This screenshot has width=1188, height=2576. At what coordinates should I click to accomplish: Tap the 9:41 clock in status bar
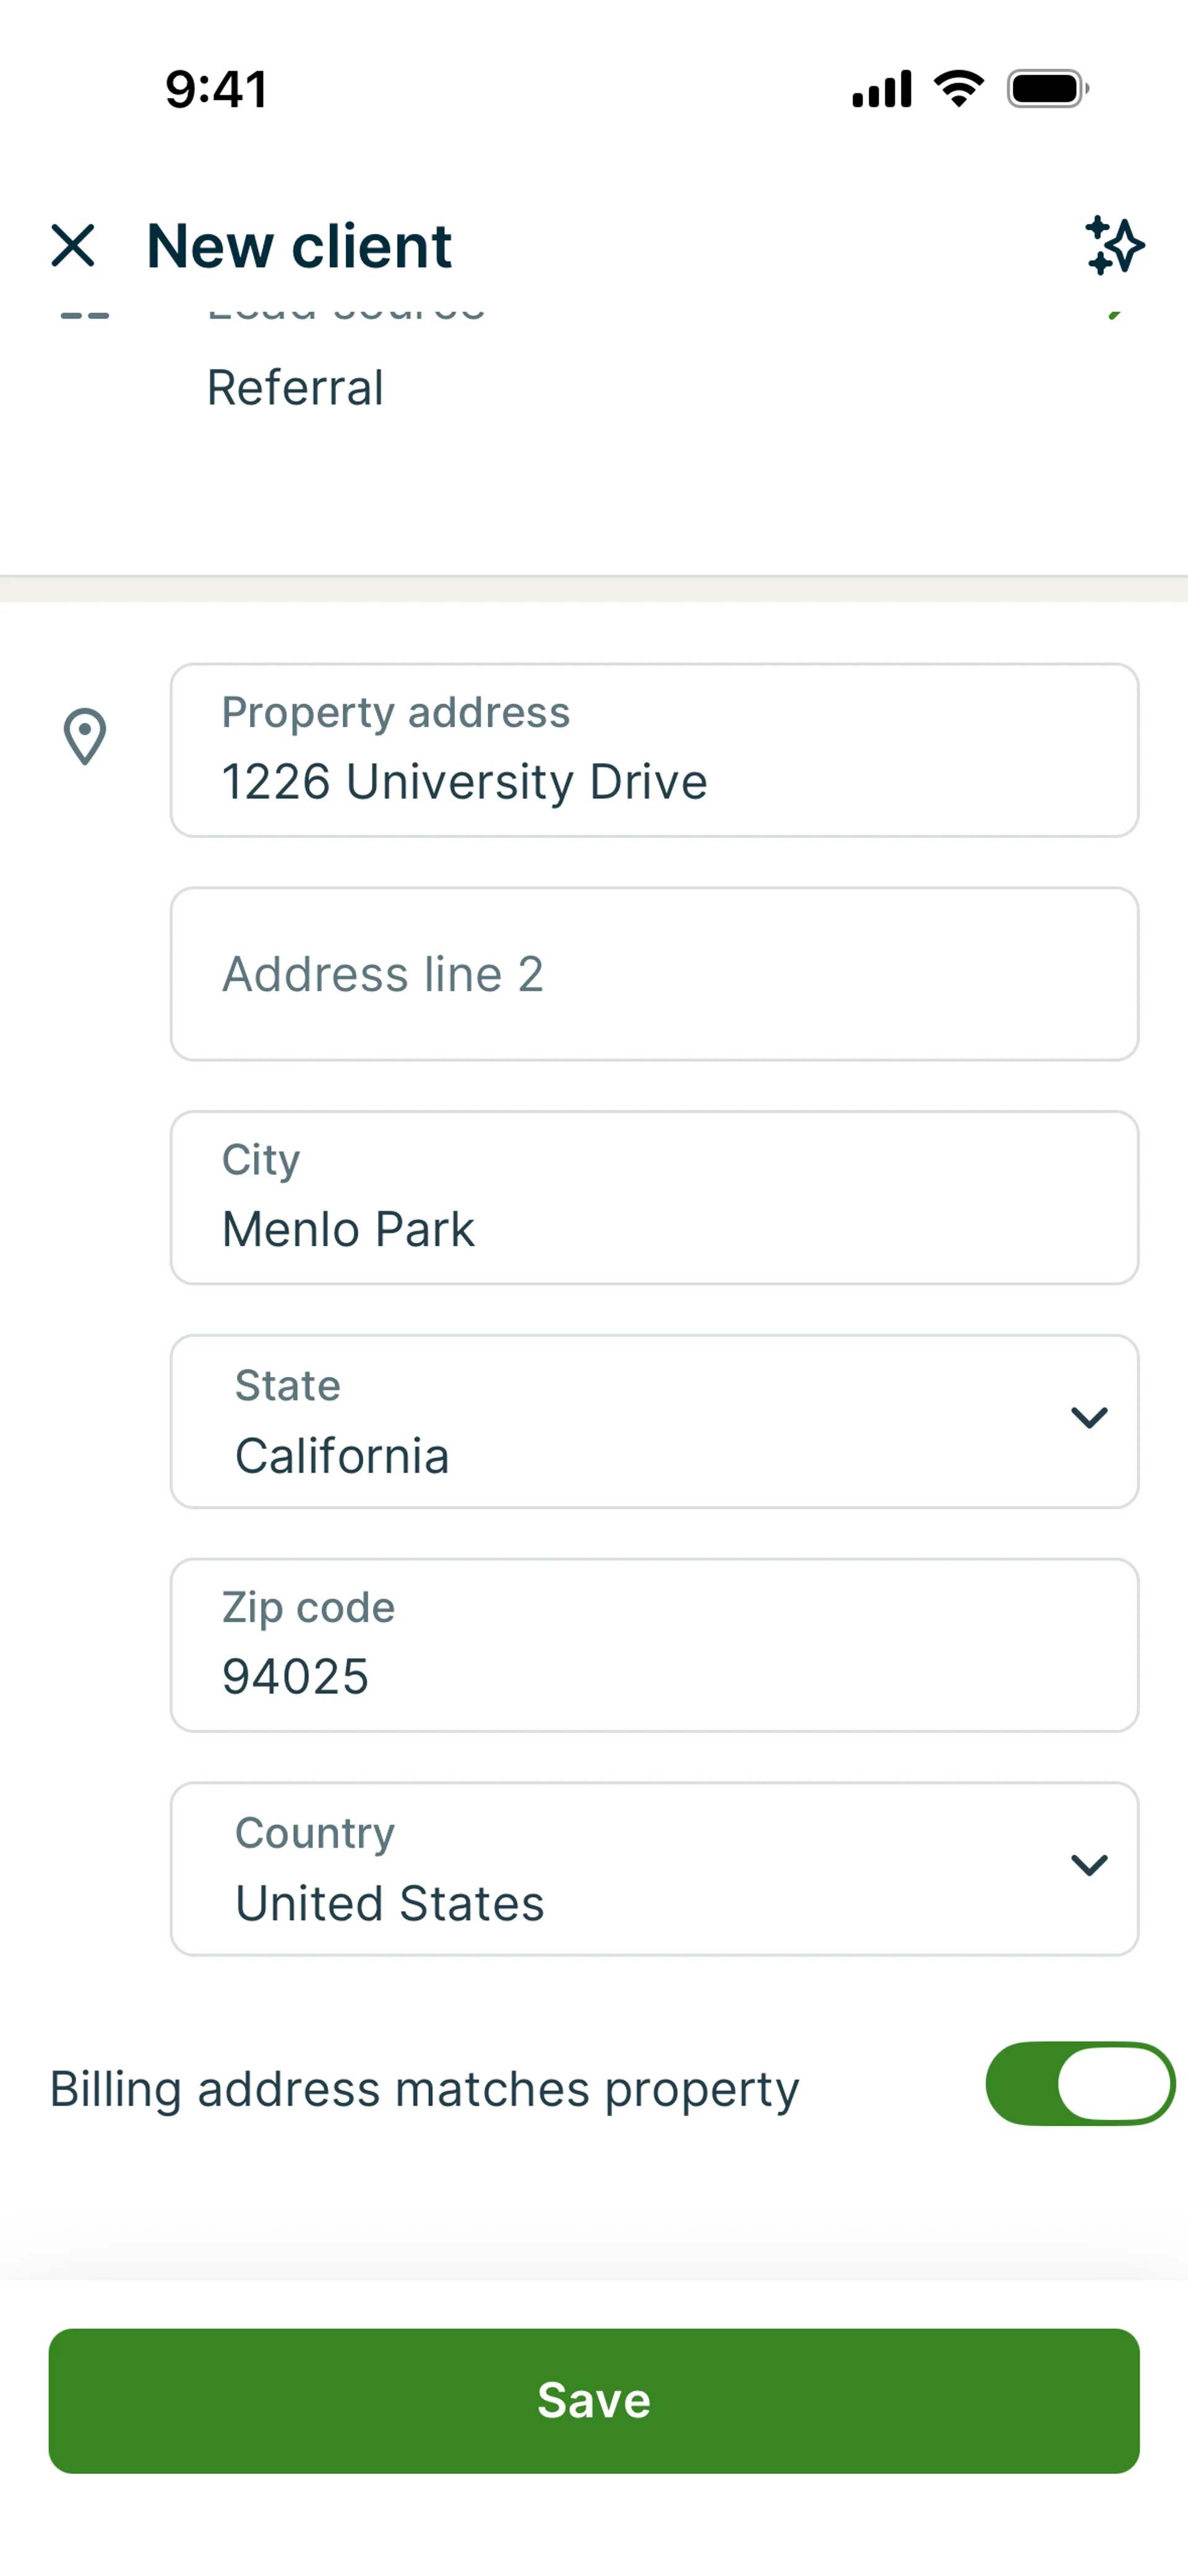pos(216,89)
